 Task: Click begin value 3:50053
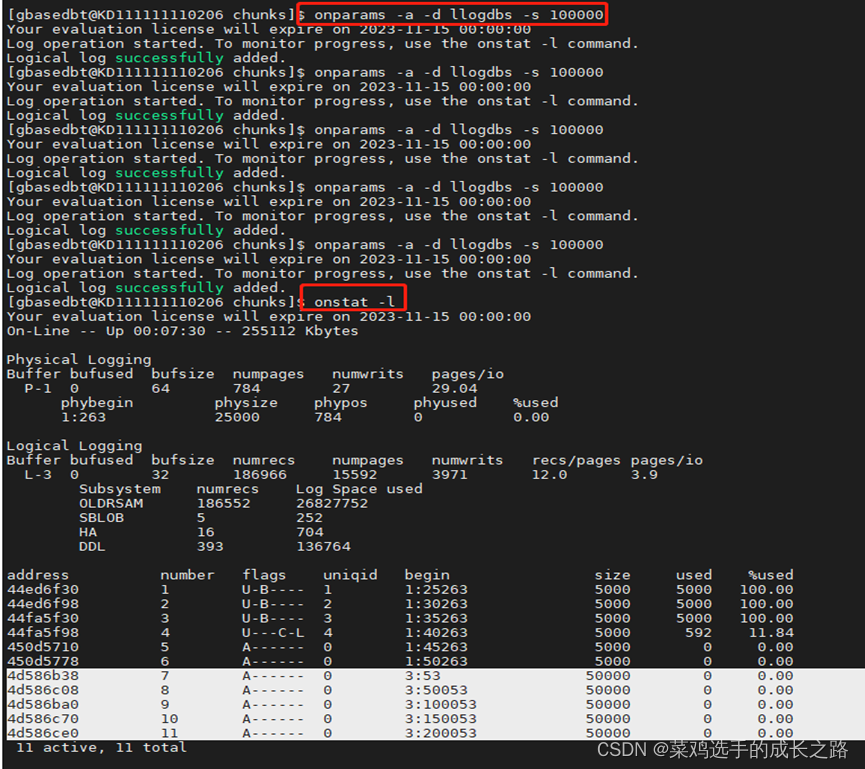436,690
